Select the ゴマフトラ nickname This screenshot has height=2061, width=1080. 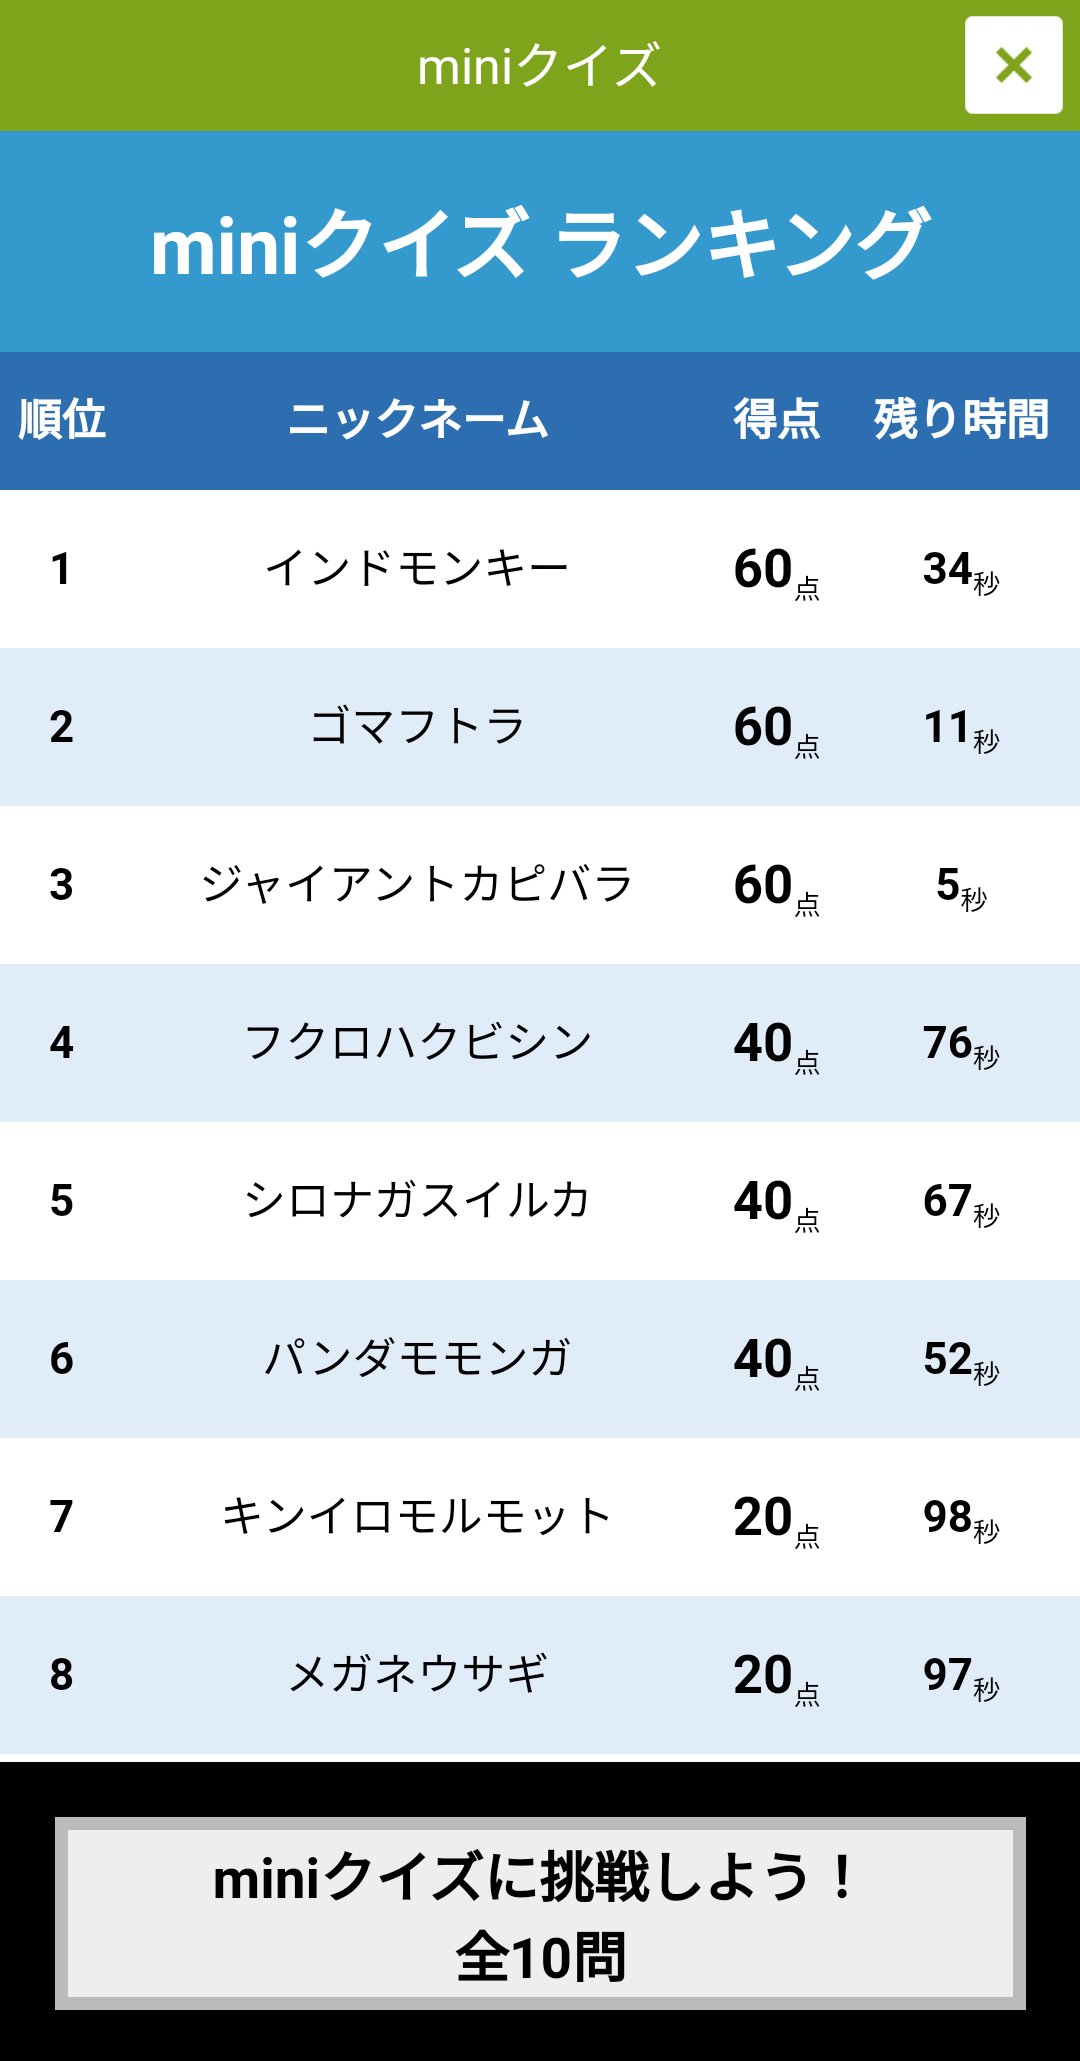(x=417, y=727)
